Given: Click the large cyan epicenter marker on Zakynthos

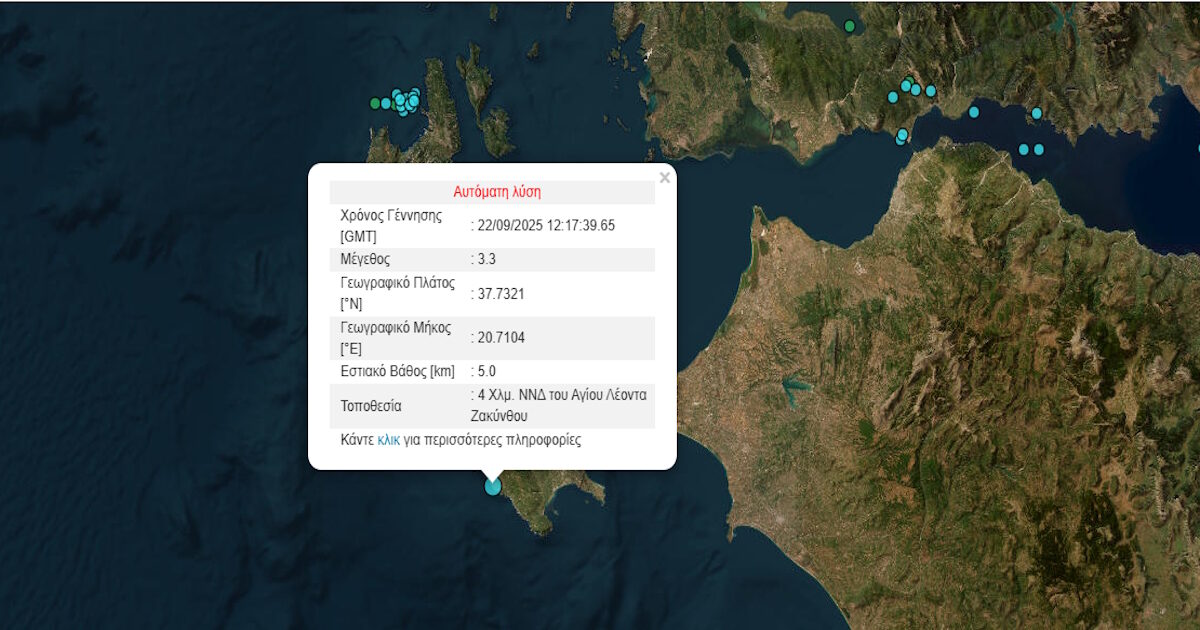Looking at the screenshot, I should point(493,486).
